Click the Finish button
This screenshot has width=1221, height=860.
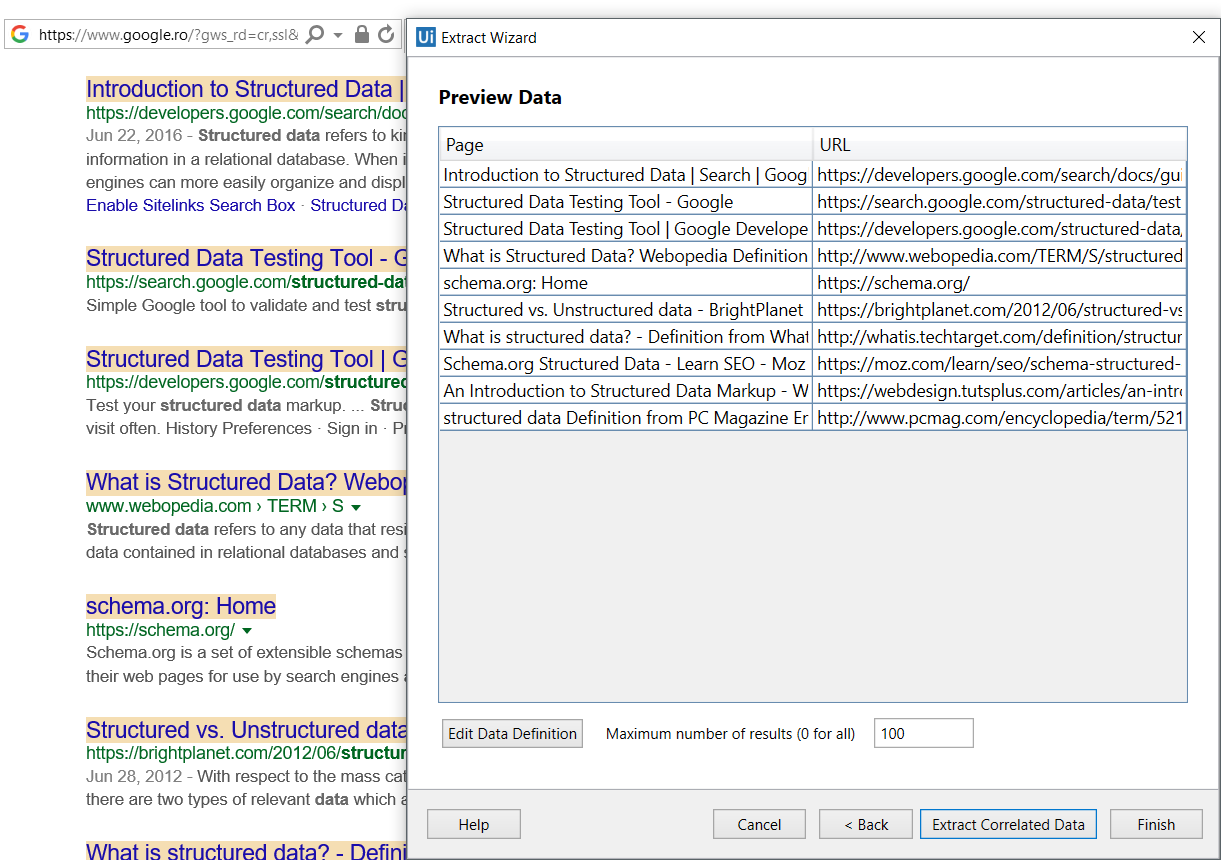[x=1156, y=824]
